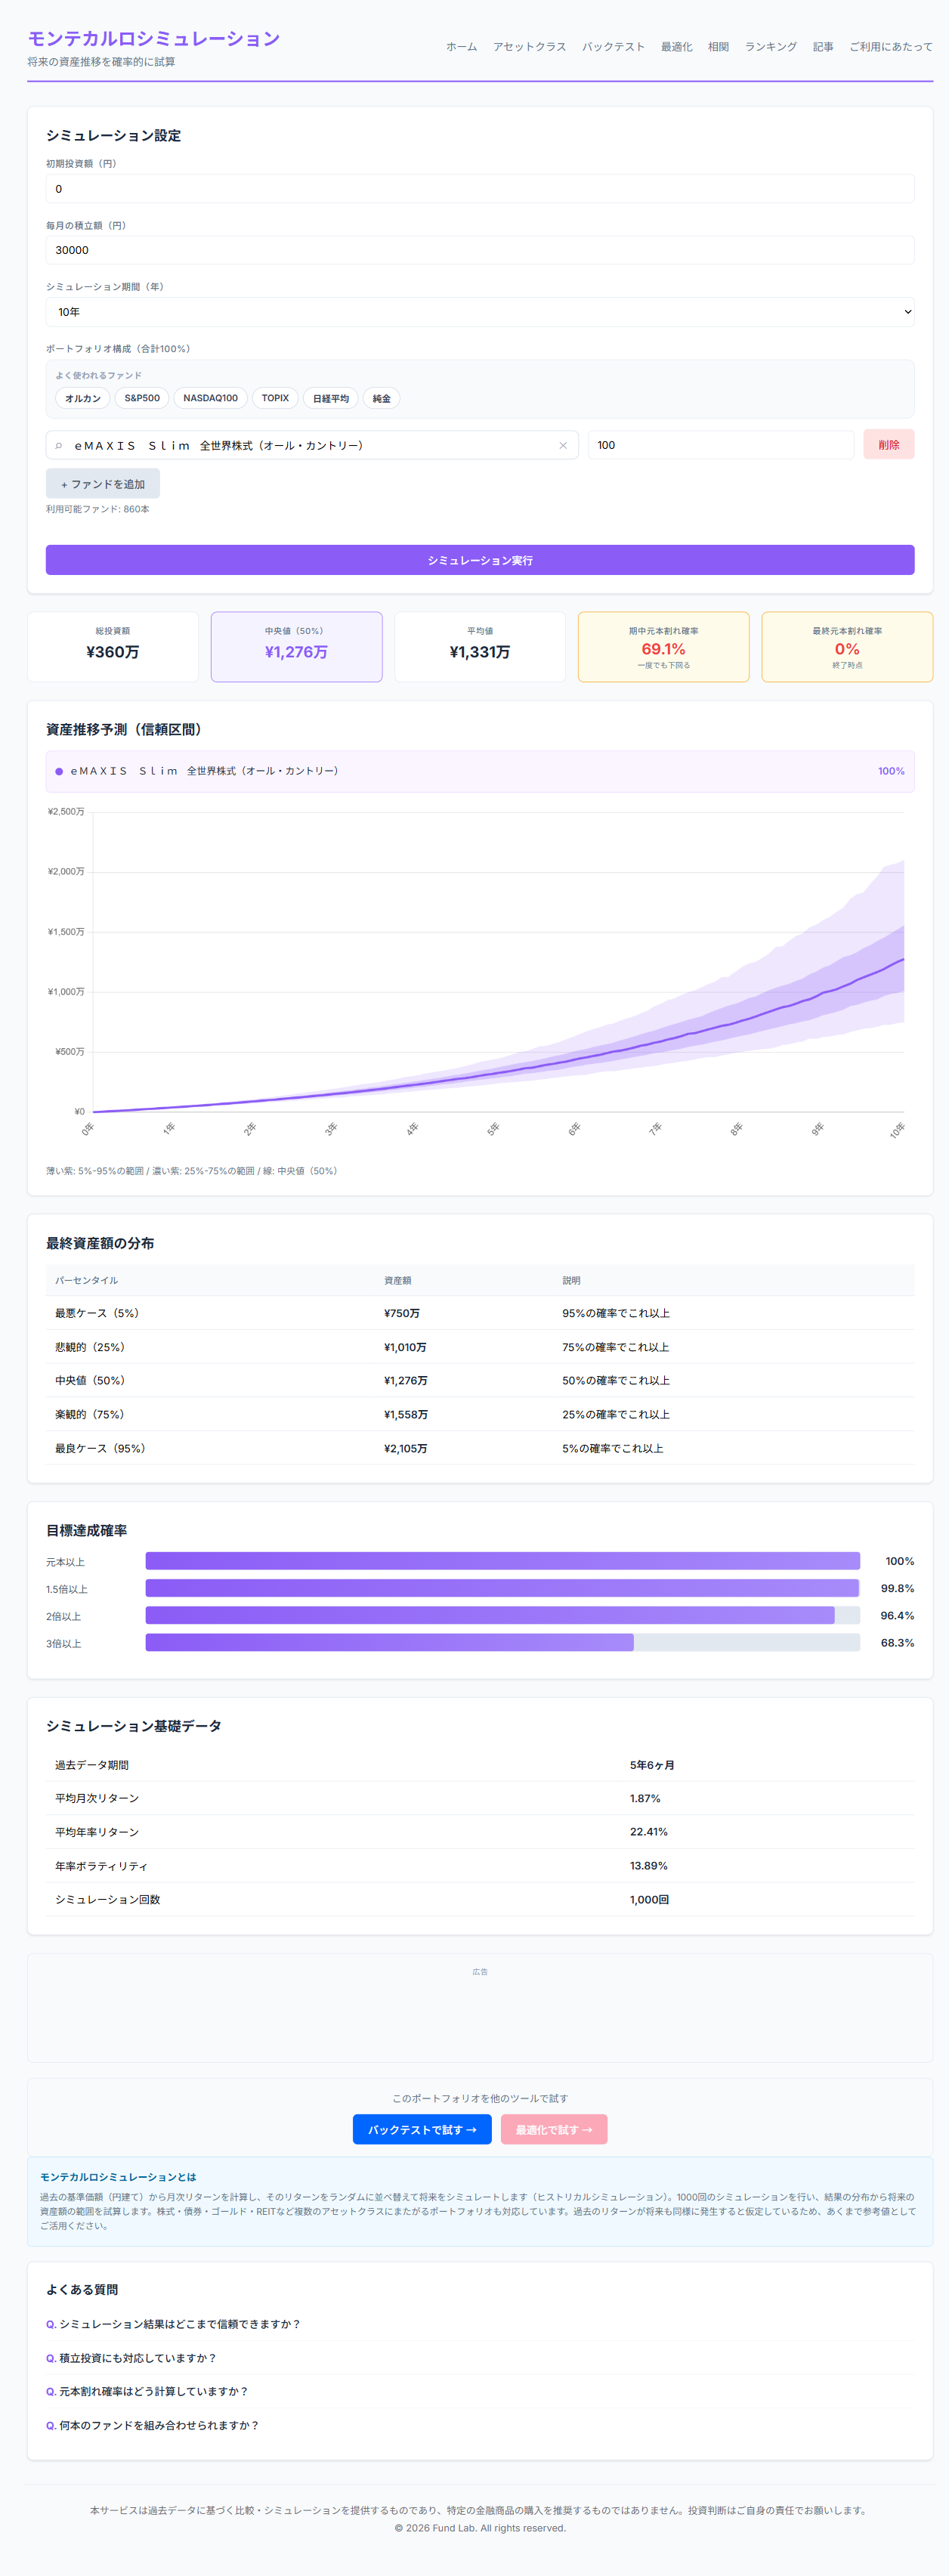Viewport: 949px width, 2576px height.
Task: Click the 3倍以上 progress bar
Action: coord(502,1643)
